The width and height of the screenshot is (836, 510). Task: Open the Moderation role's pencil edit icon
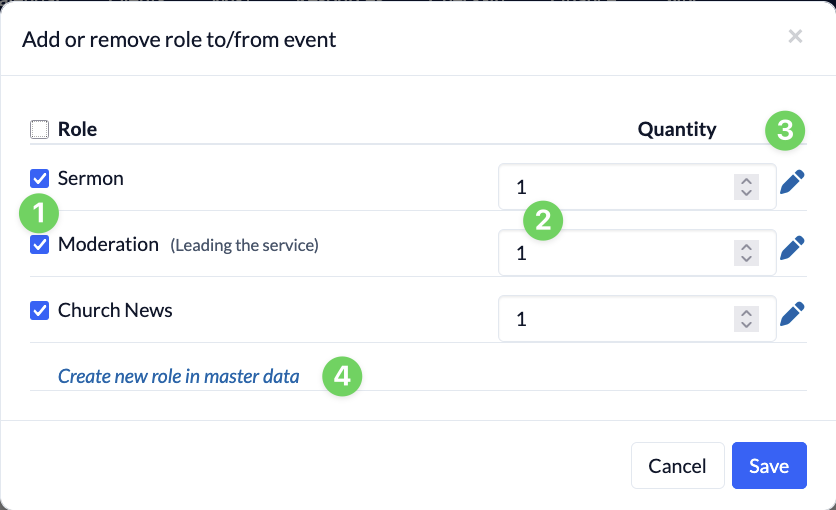[792, 248]
